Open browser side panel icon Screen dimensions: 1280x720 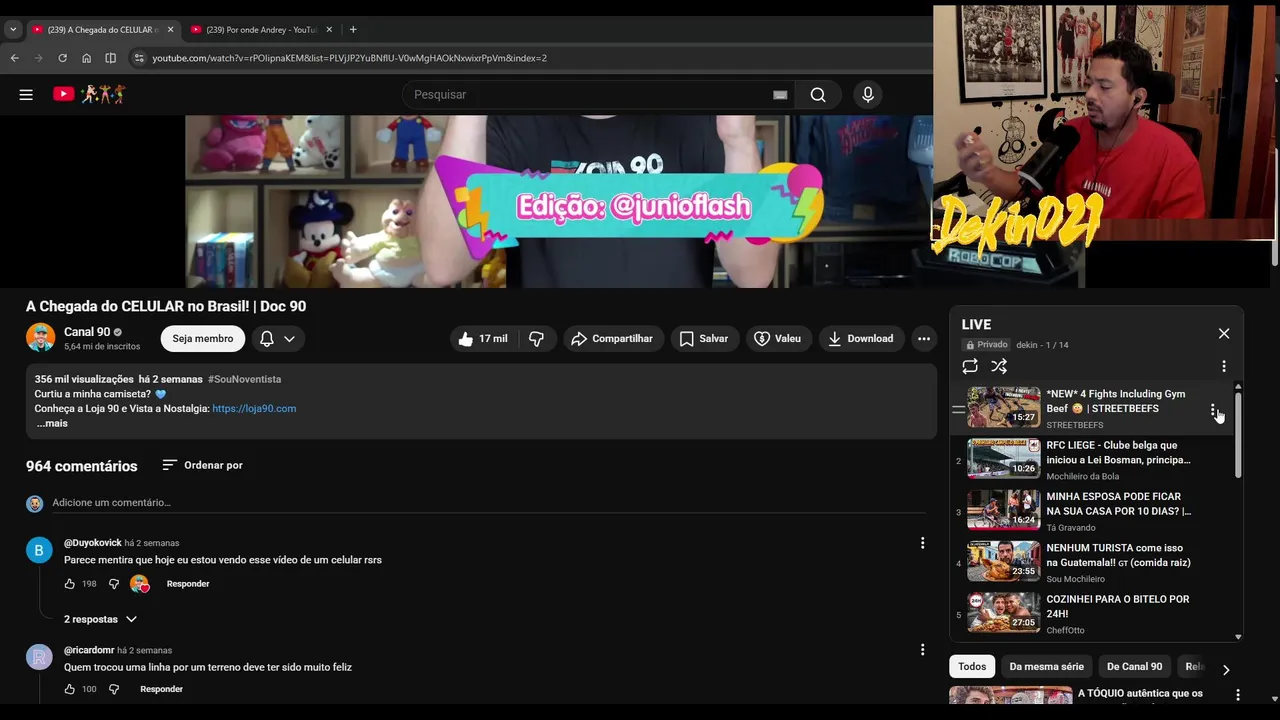point(110,58)
